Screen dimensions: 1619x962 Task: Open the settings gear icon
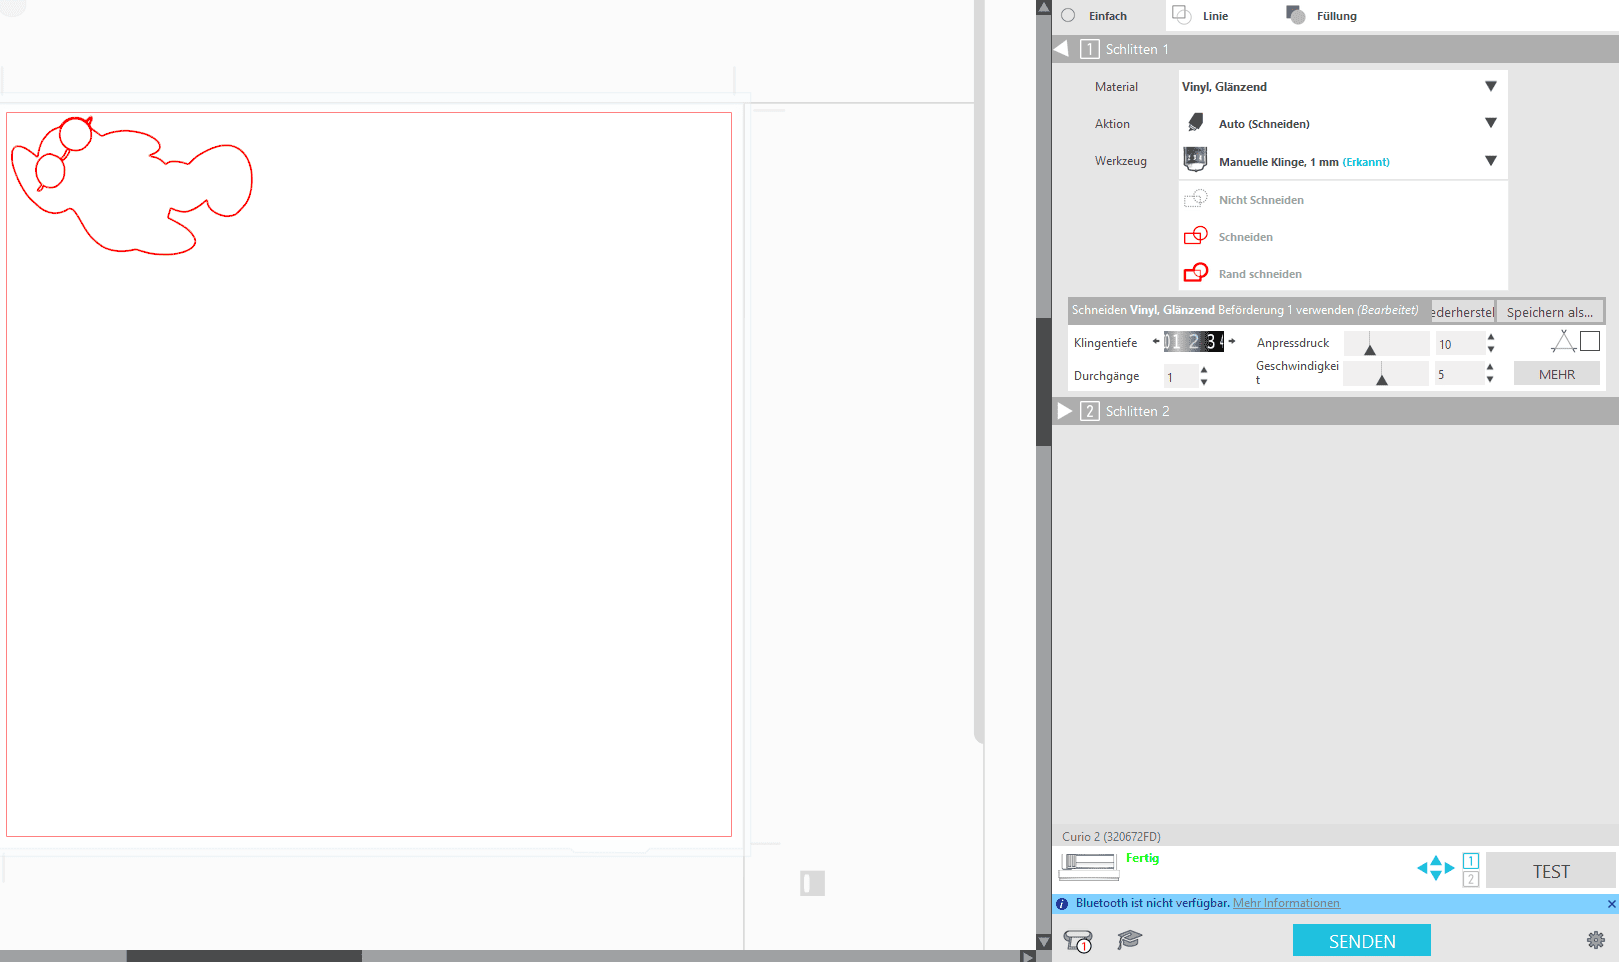pos(1596,940)
